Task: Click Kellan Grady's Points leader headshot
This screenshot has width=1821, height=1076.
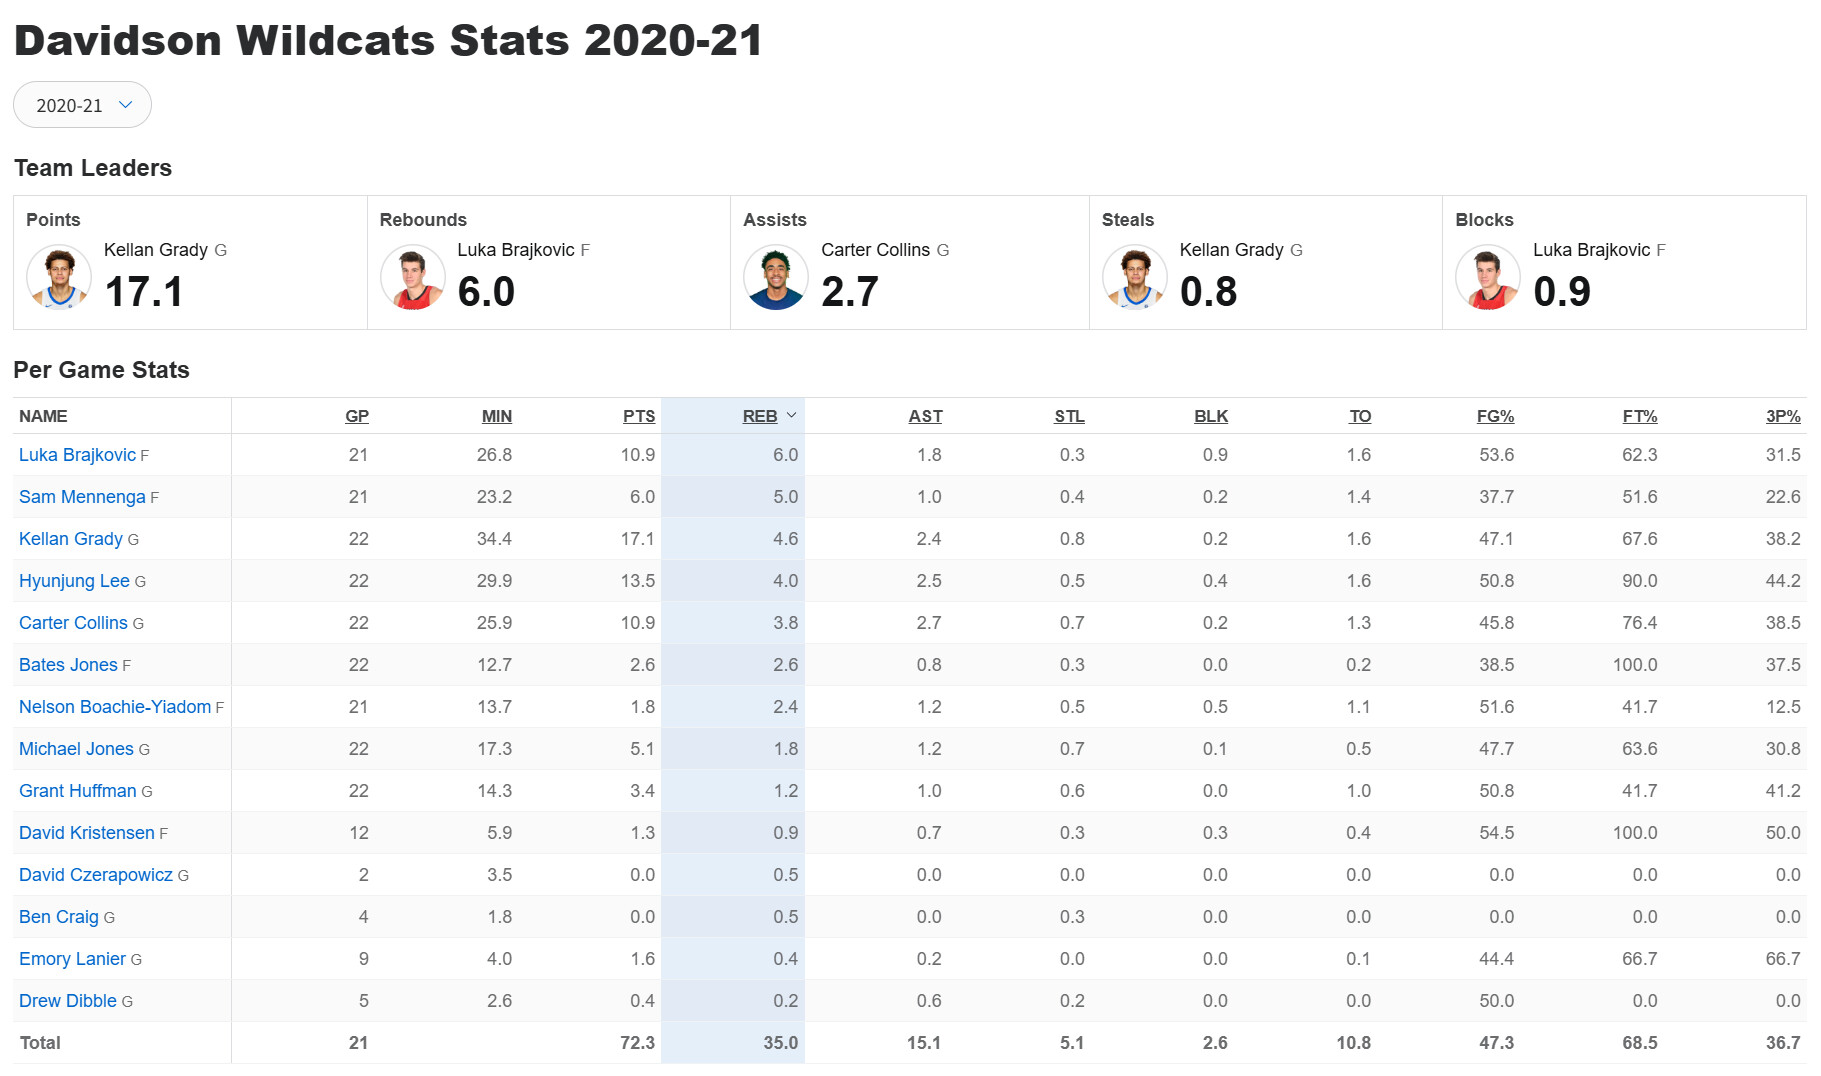Action: click(59, 277)
